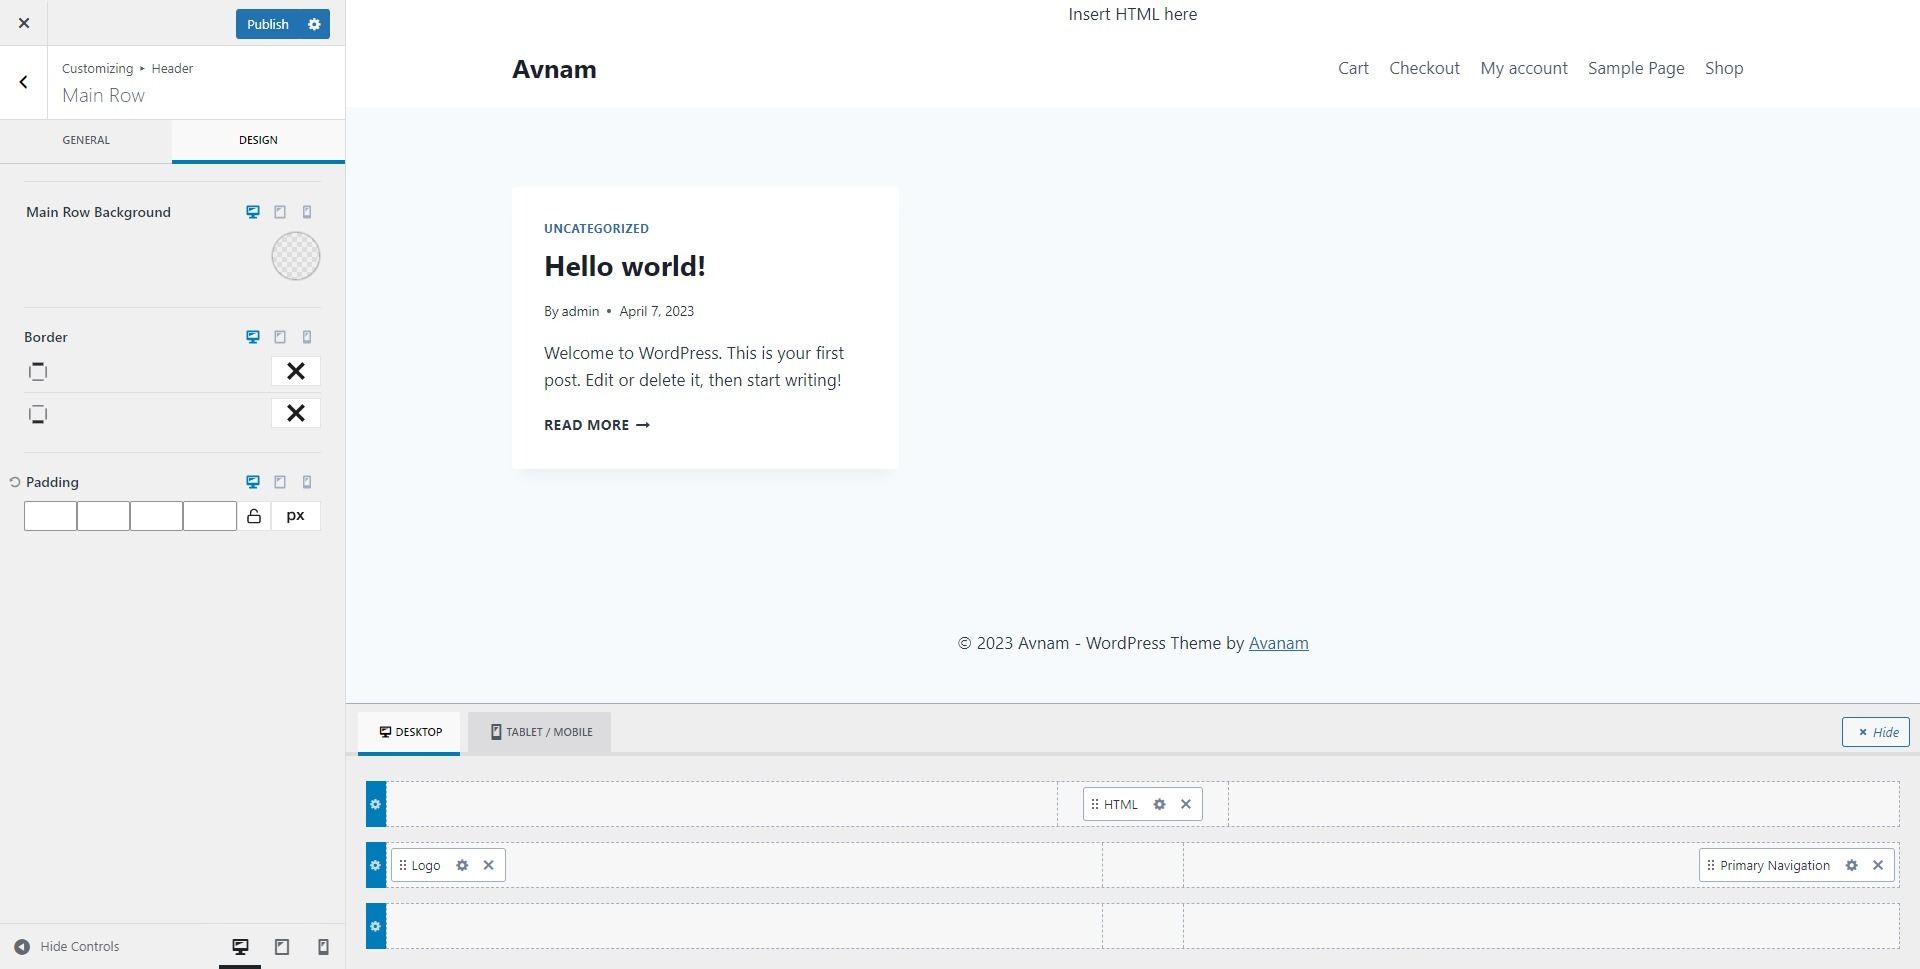Click the Insert HTML here text
The height and width of the screenshot is (969, 1920).
coord(1132,14)
